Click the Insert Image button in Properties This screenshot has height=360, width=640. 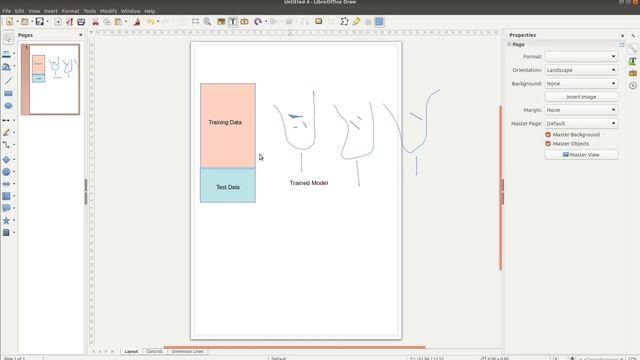pos(581,97)
